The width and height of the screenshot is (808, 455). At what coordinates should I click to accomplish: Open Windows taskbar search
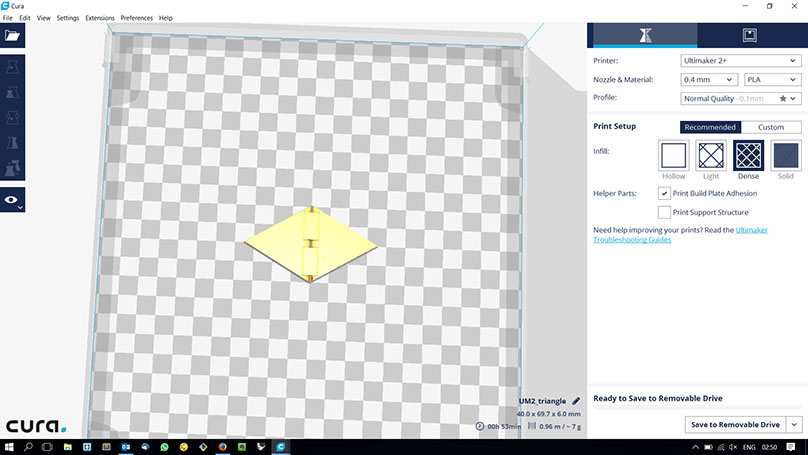(x=28, y=447)
